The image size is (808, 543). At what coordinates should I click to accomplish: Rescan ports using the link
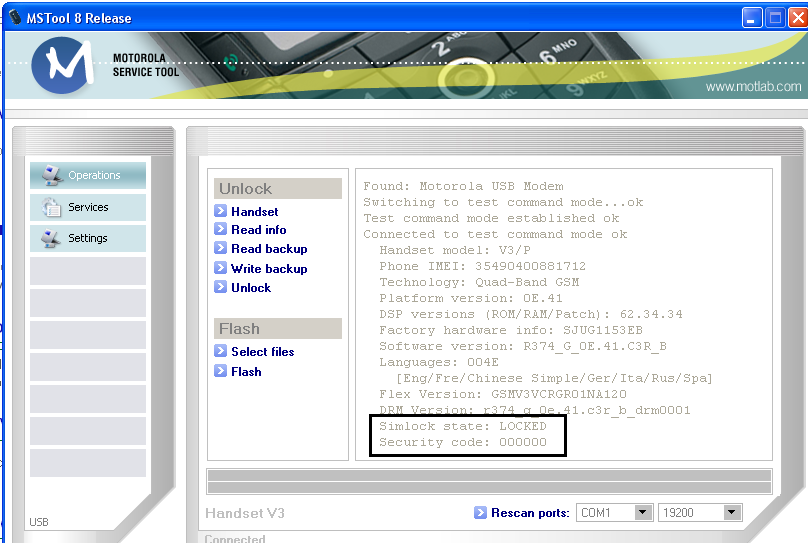tap(530, 513)
